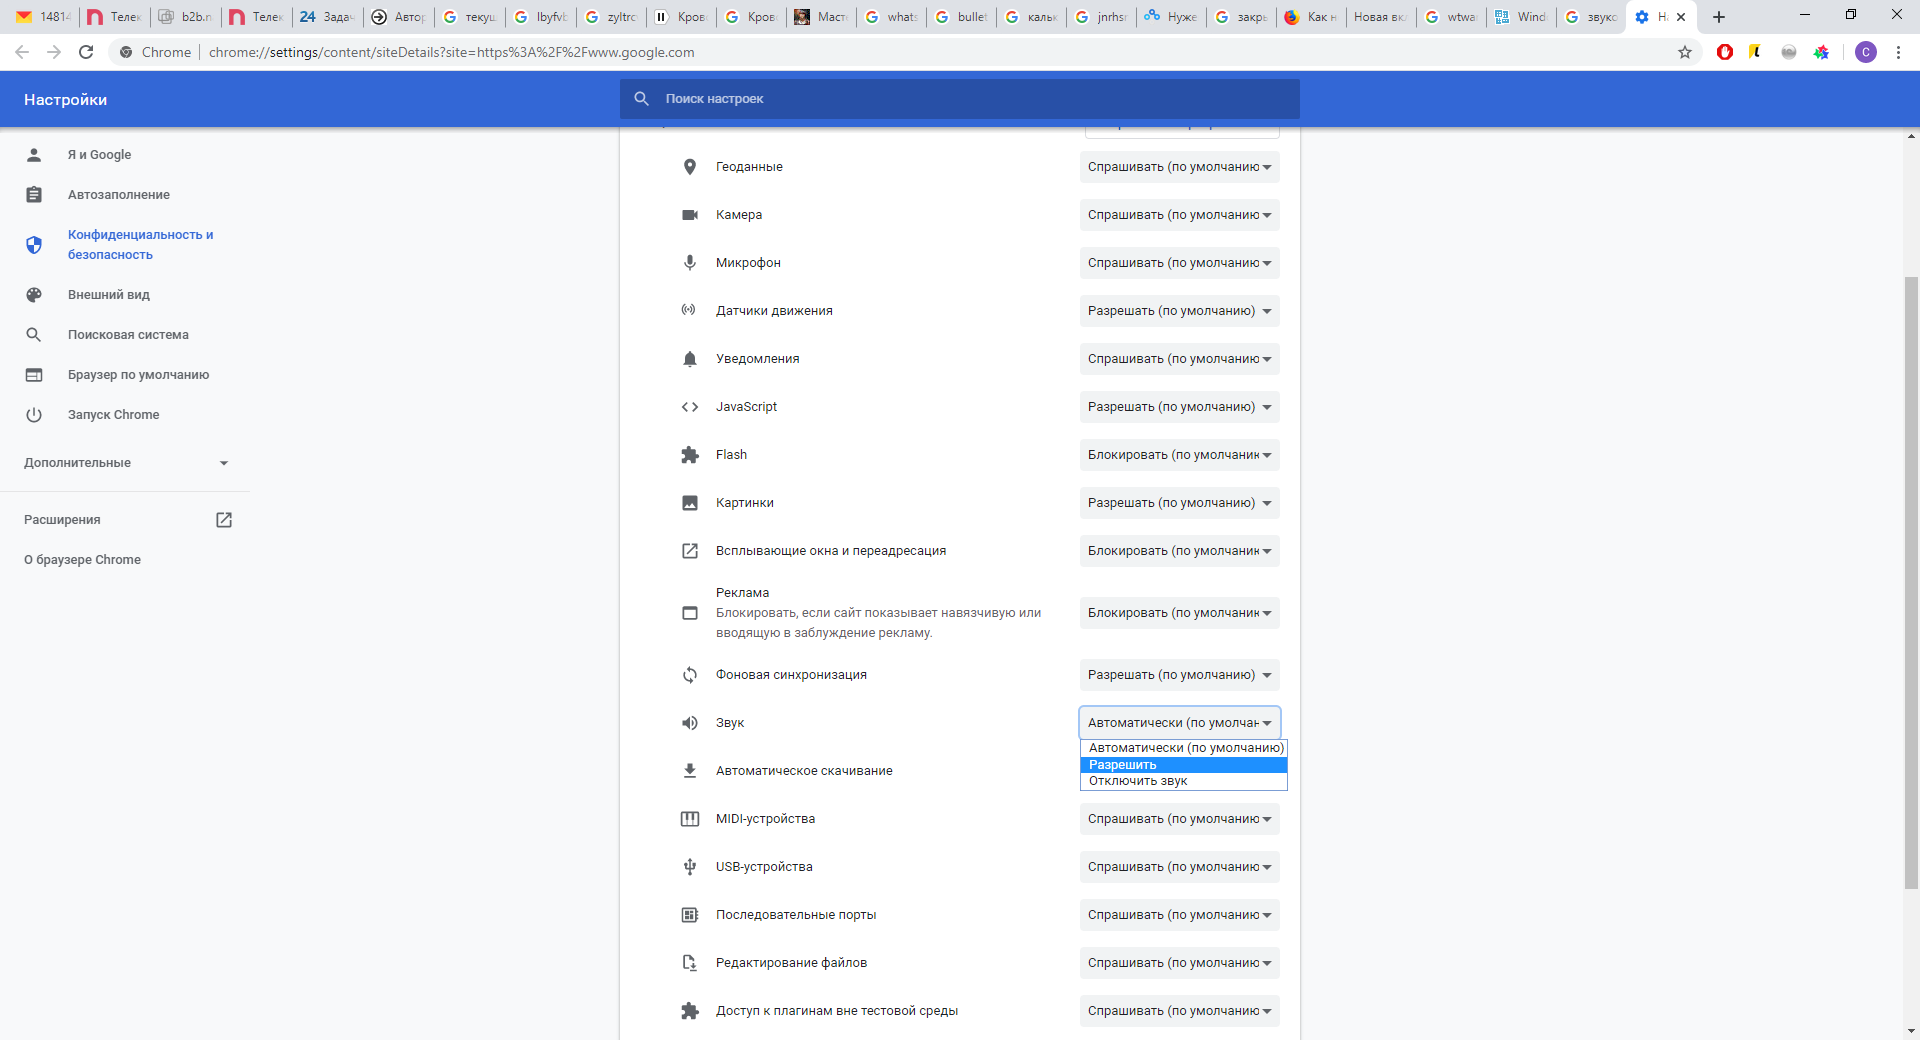
Task: Pick Автоматически (по умолчанию) option in list
Action: tap(1185, 748)
